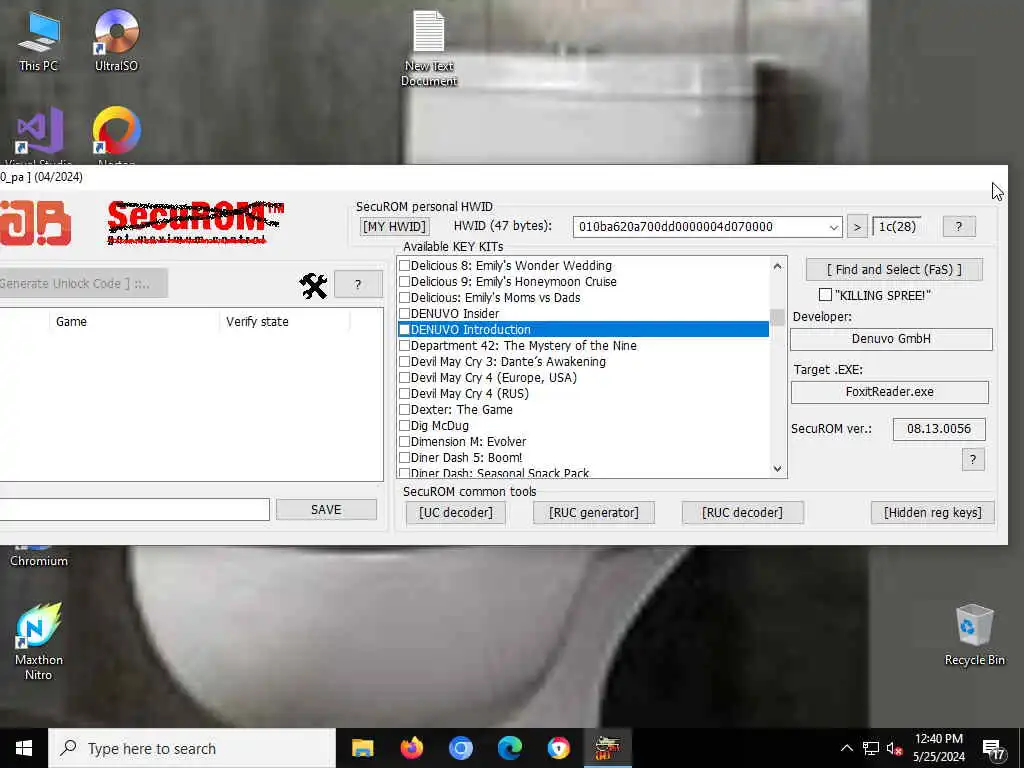Open the shield browser taskbar icon

point(558,748)
